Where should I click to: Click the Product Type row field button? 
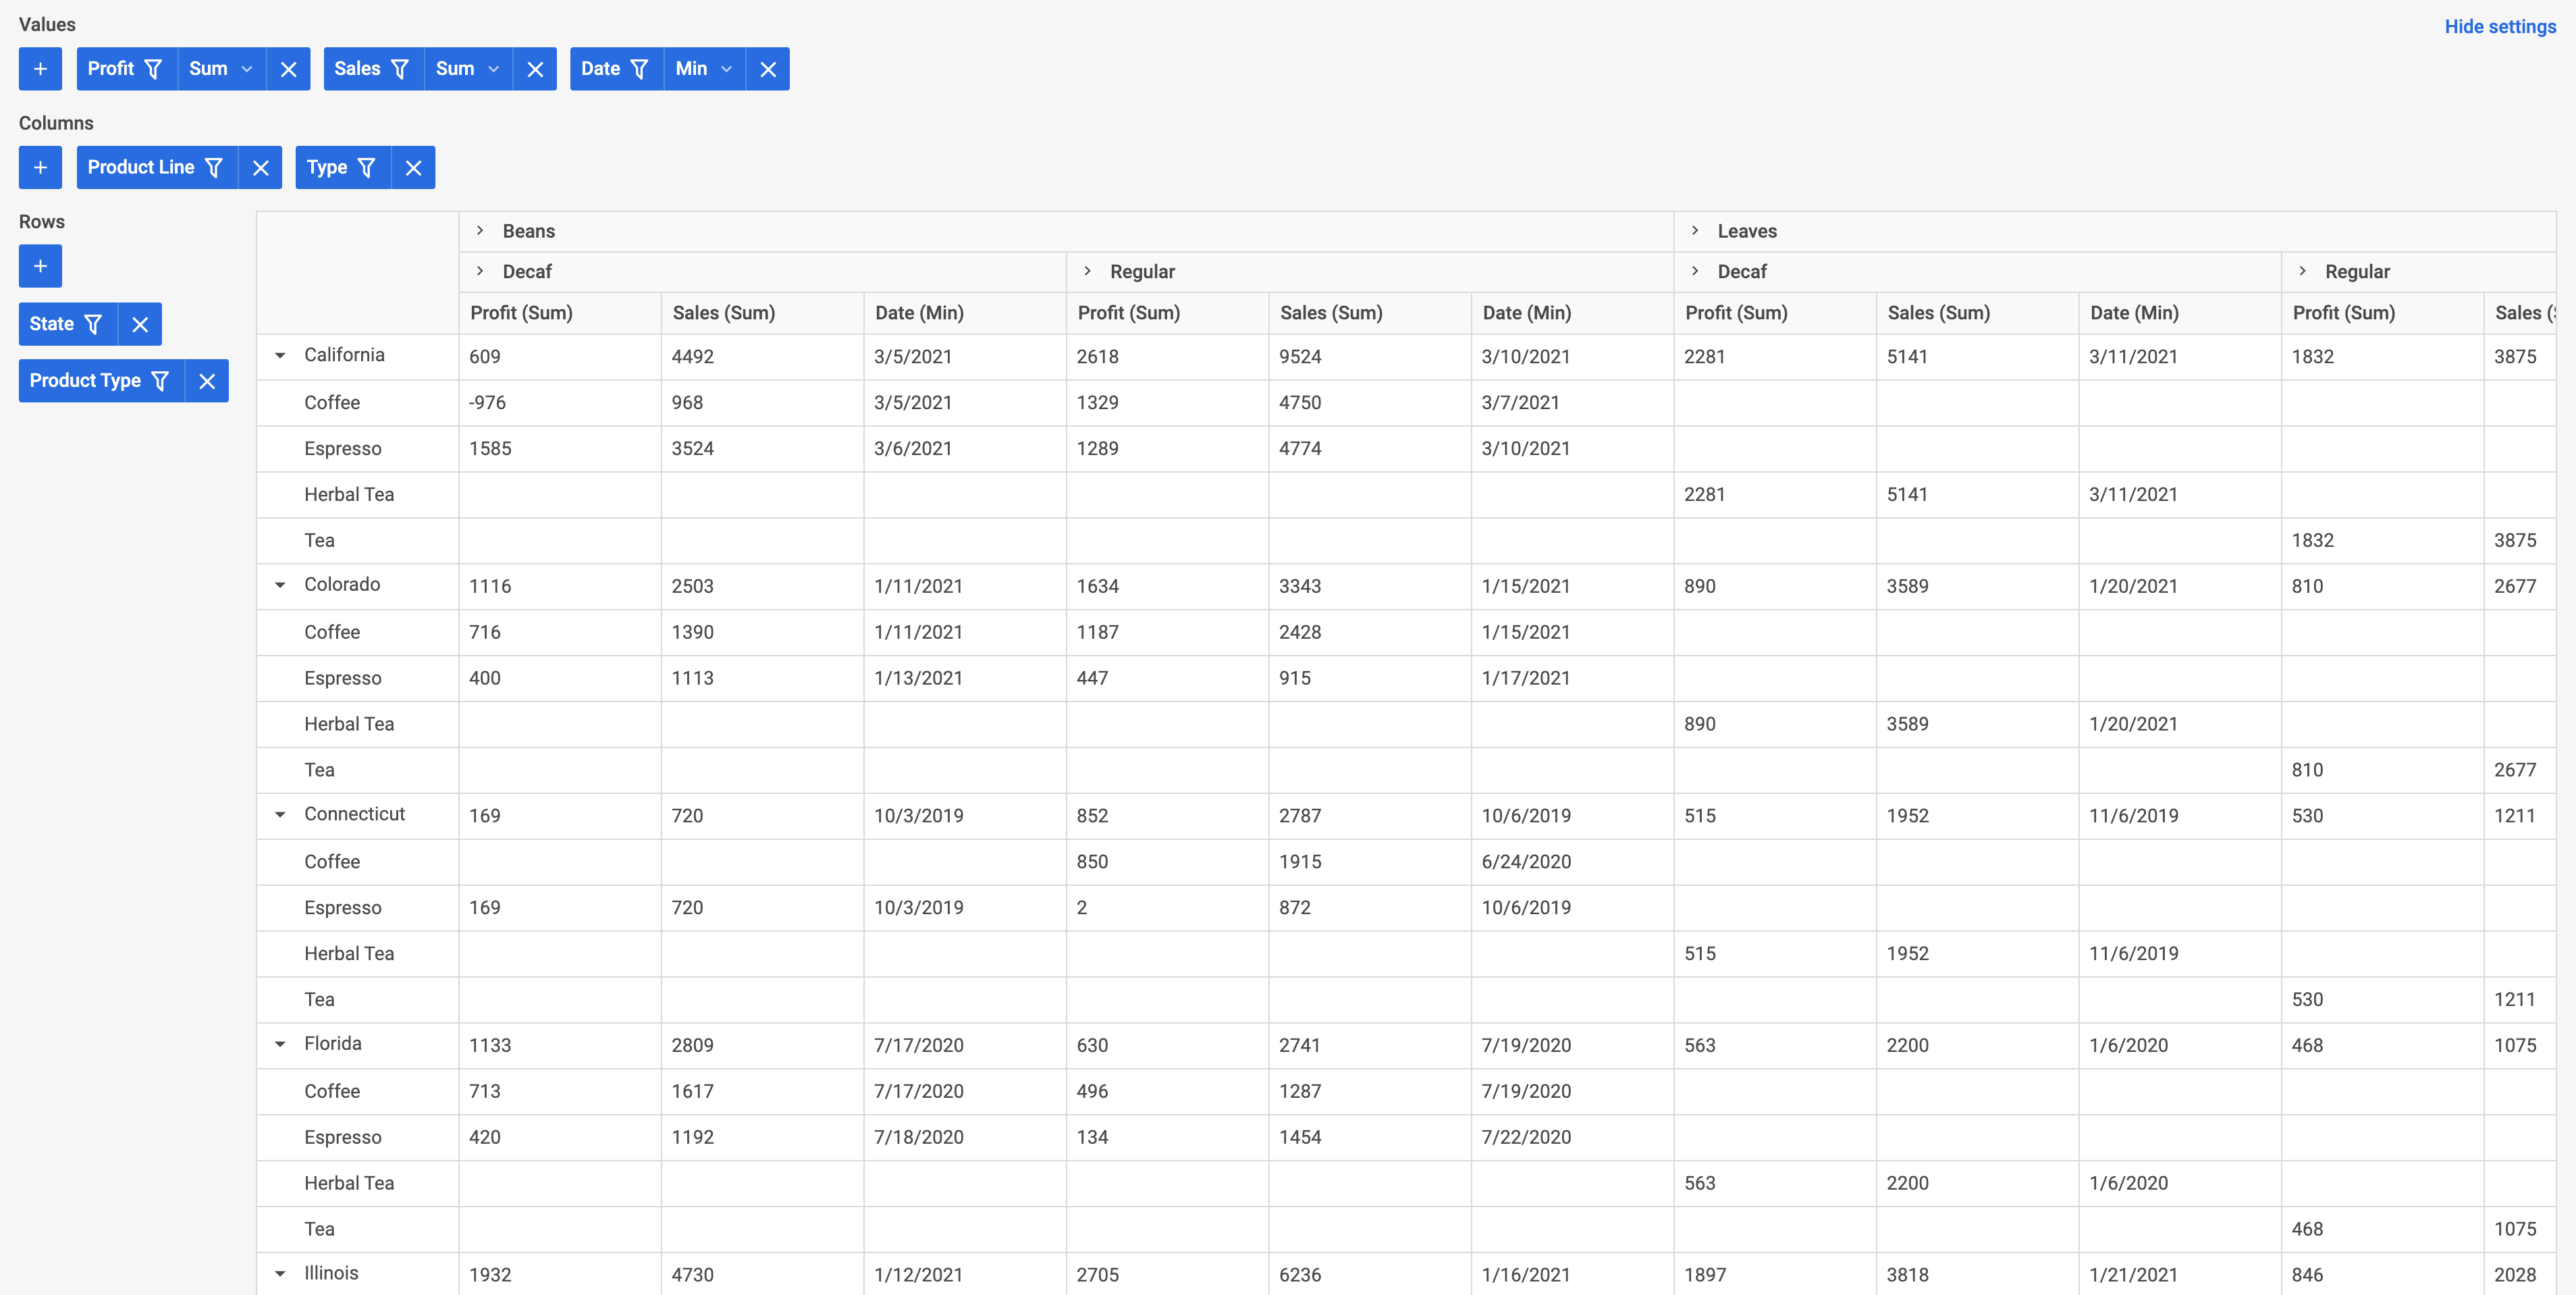click(85, 381)
